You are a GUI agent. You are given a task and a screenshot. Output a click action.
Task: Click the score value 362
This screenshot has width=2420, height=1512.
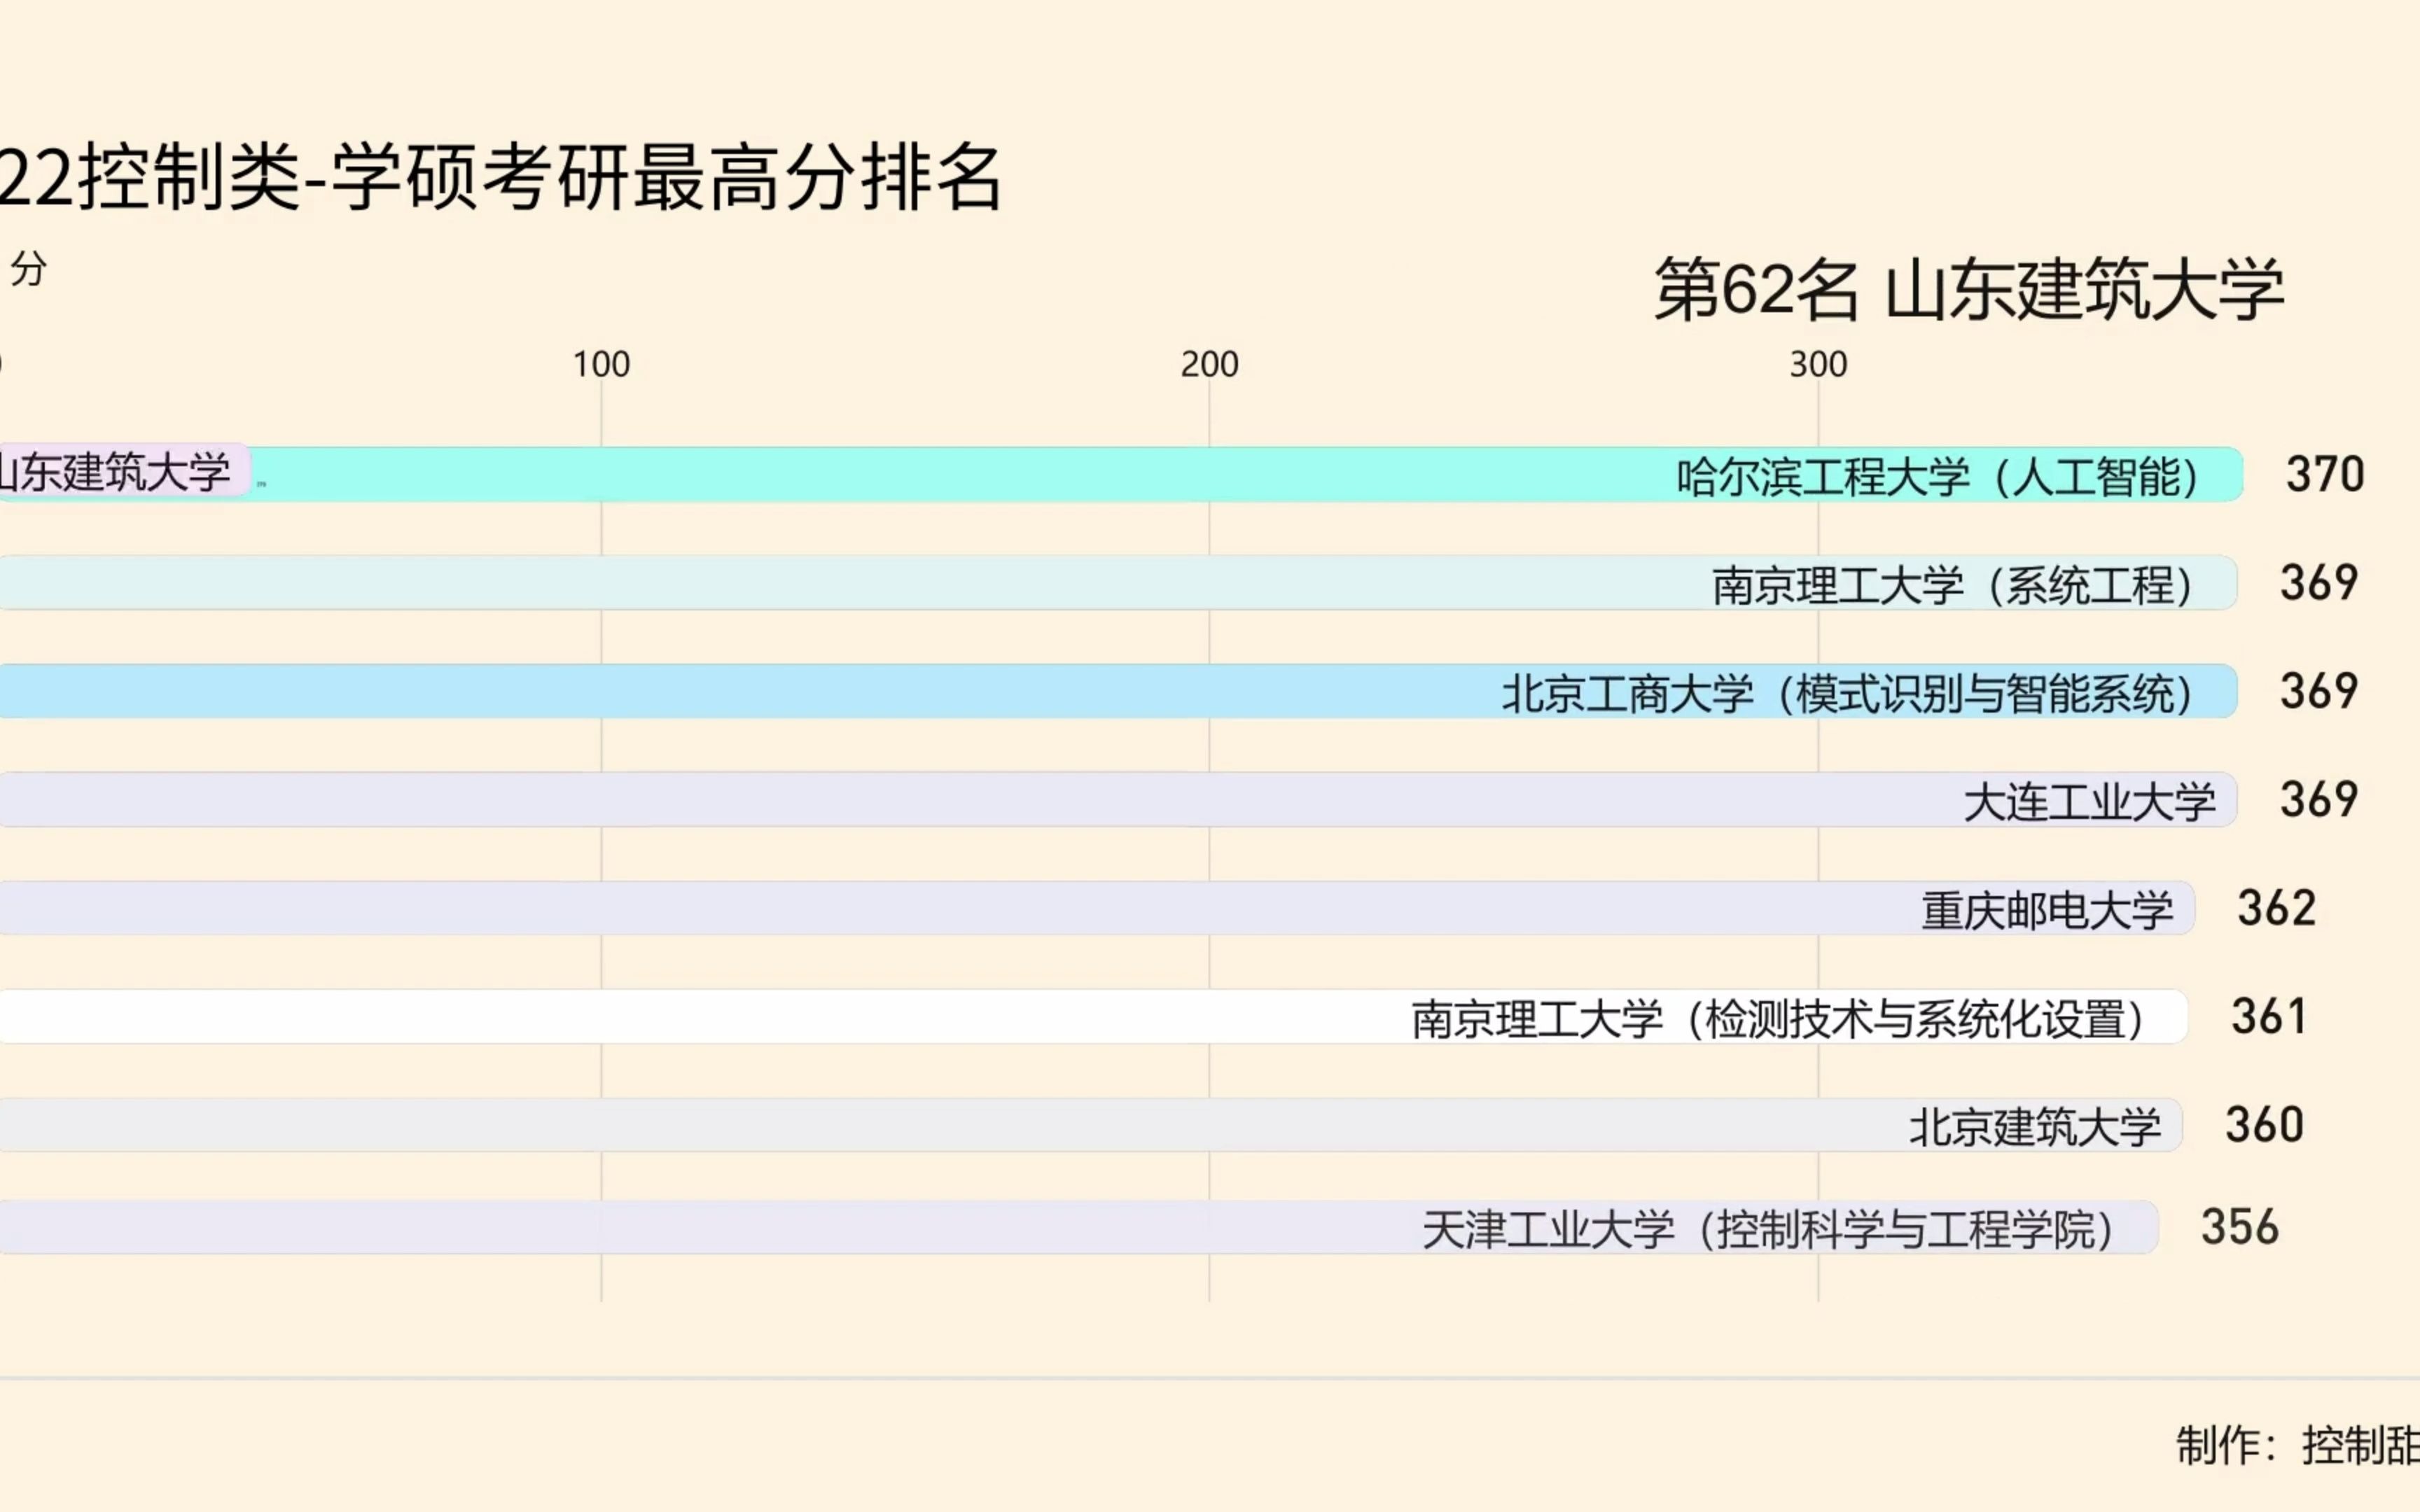coord(2277,908)
